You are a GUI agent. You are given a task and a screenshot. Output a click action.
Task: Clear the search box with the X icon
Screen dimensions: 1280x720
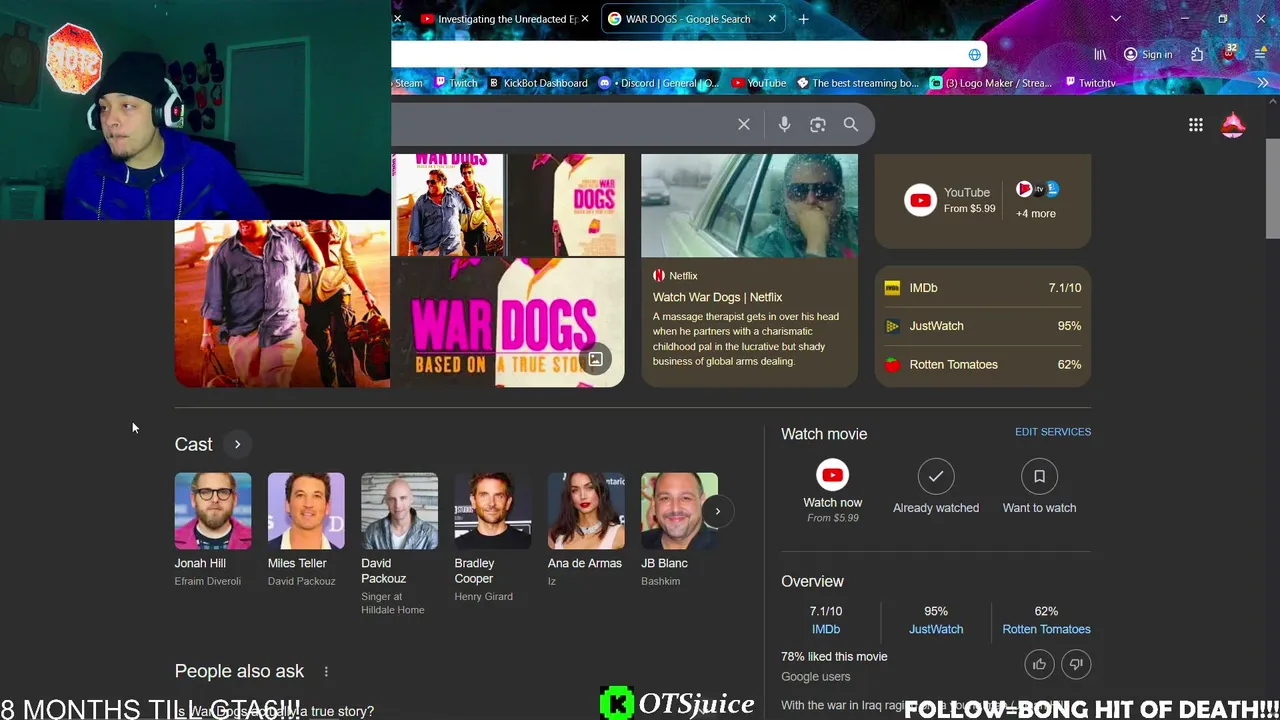tap(744, 125)
